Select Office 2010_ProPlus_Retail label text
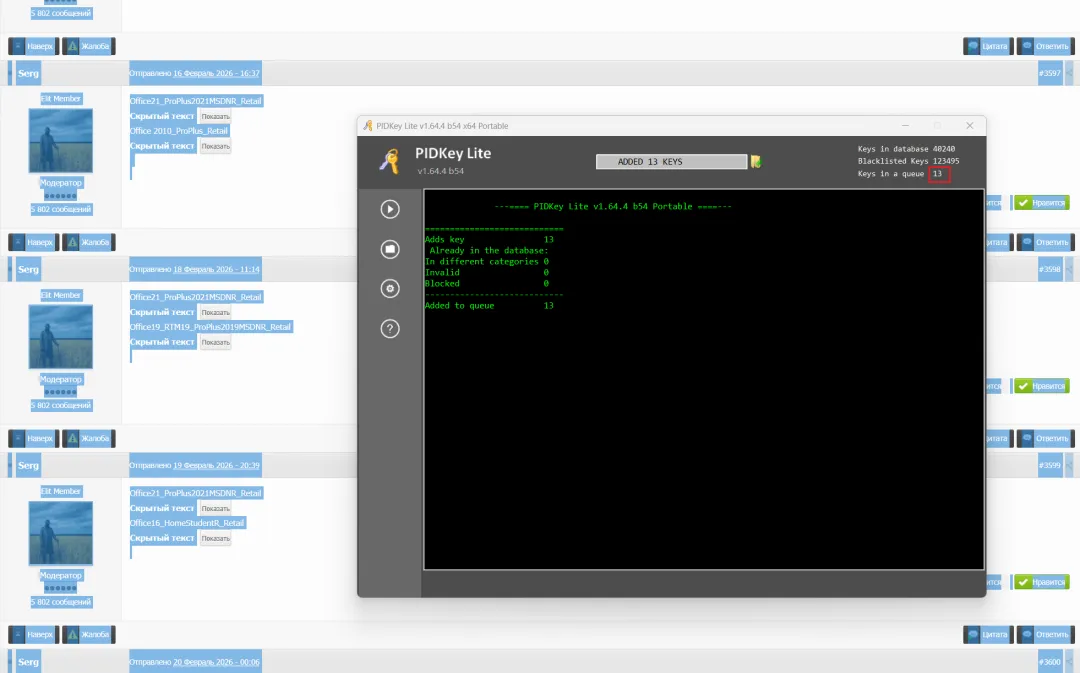This screenshot has width=1080, height=673. [179, 131]
